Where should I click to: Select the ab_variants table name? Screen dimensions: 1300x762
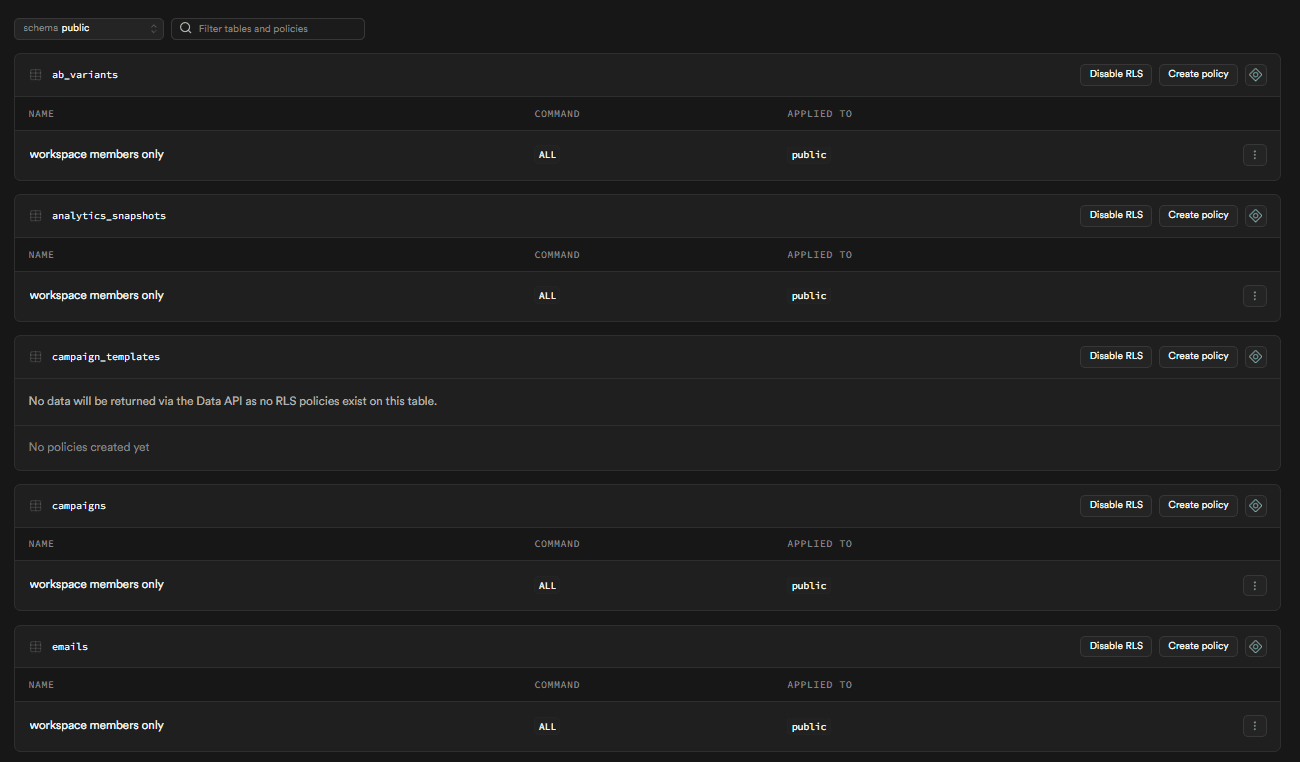pos(85,75)
